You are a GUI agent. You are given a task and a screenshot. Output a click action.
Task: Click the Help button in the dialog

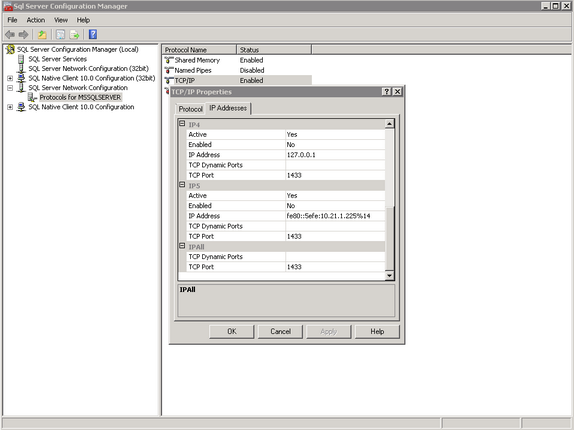[377, 332]
